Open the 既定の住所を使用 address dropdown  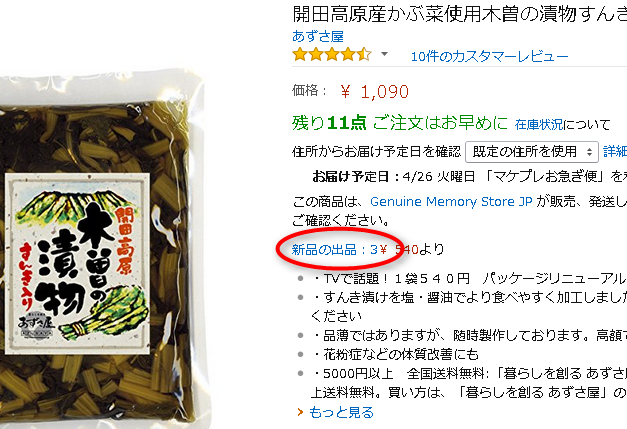tap(532, 152)
